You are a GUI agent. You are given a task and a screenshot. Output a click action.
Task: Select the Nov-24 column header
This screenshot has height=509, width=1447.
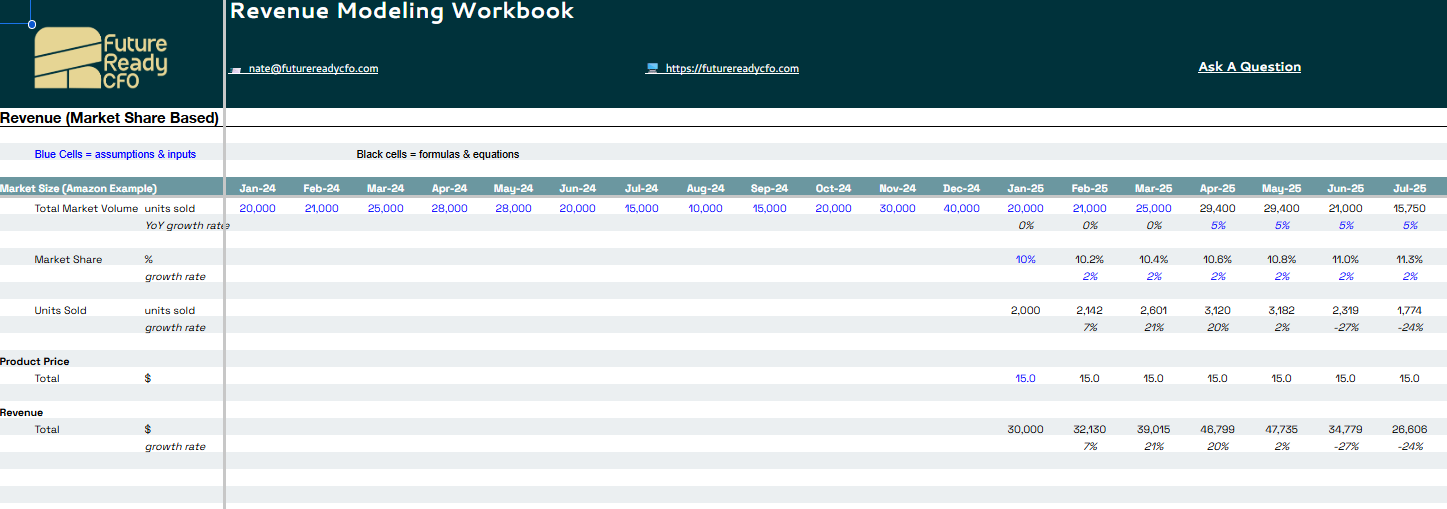coord(898,188)
